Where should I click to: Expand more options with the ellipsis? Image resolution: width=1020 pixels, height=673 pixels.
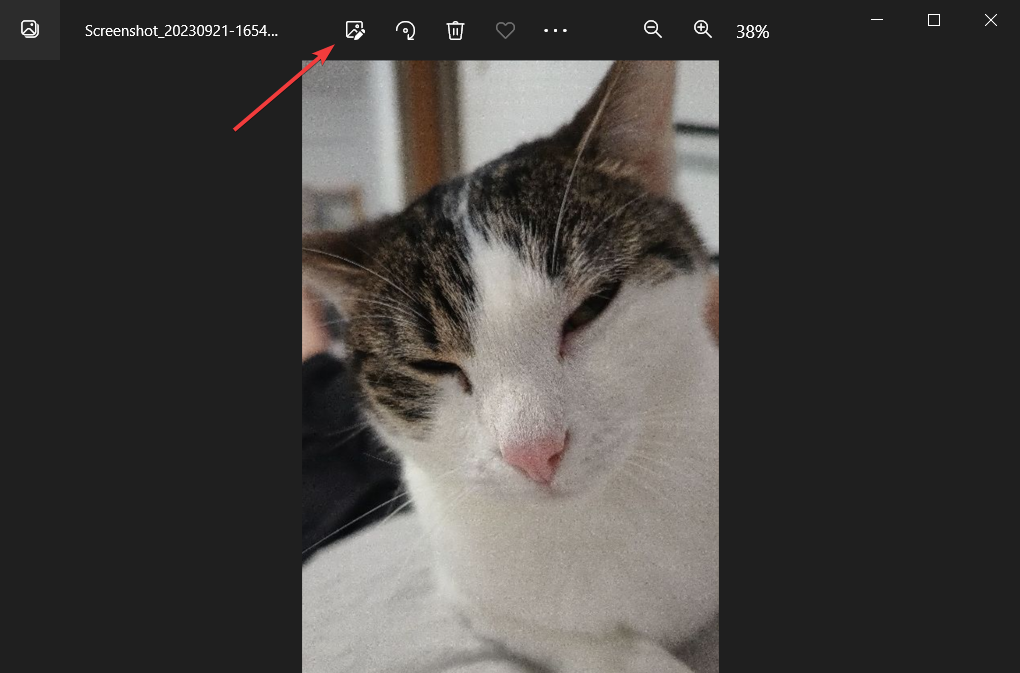tap(556, 30)
